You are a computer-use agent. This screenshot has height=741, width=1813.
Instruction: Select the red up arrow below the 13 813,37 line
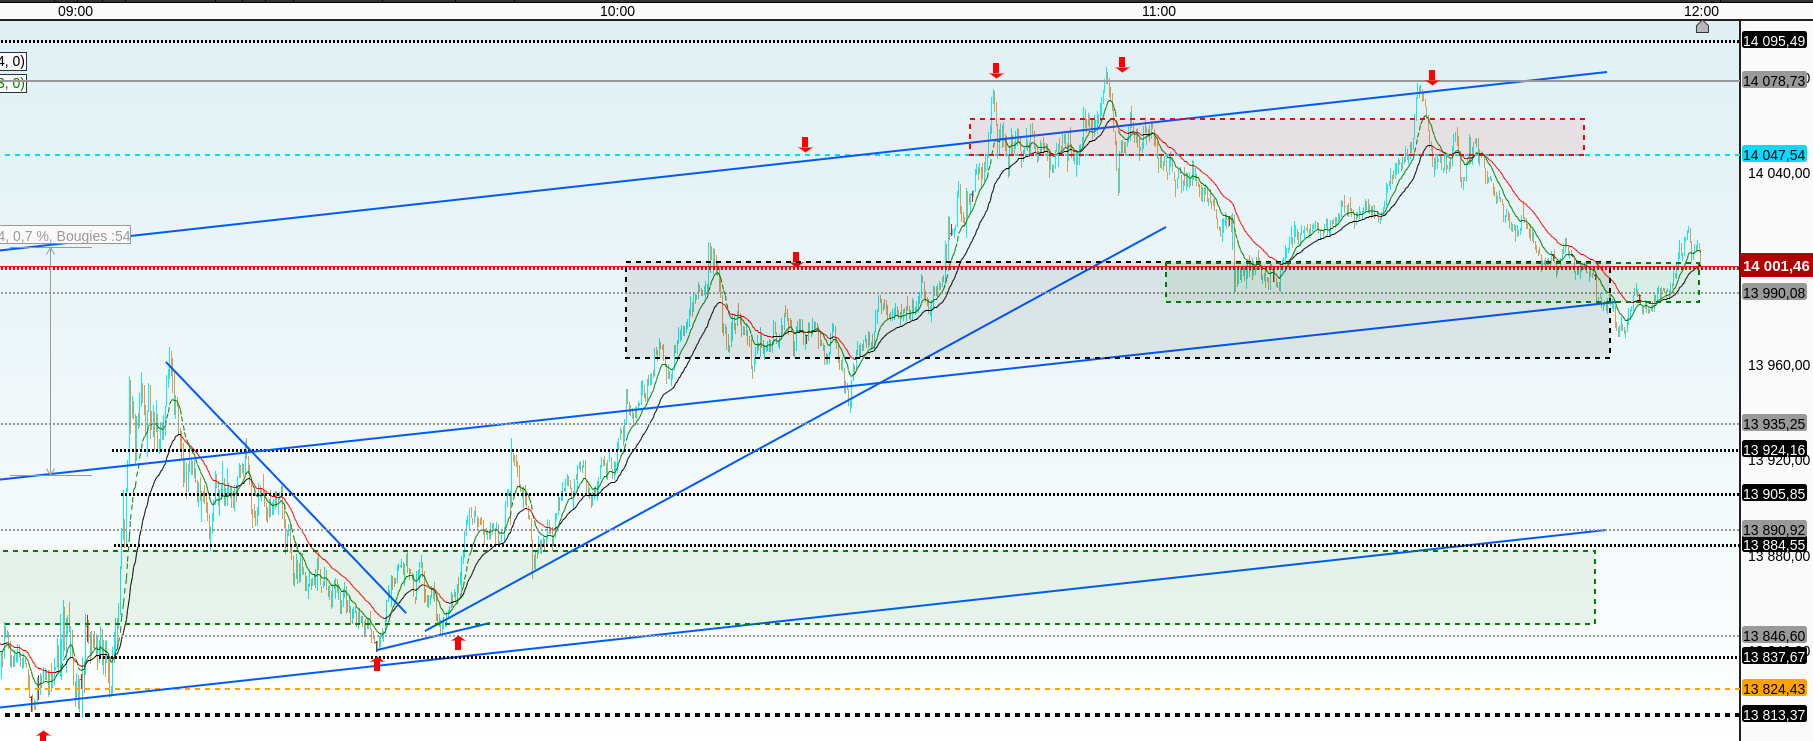pyautogui.click(x=43, y=736)
